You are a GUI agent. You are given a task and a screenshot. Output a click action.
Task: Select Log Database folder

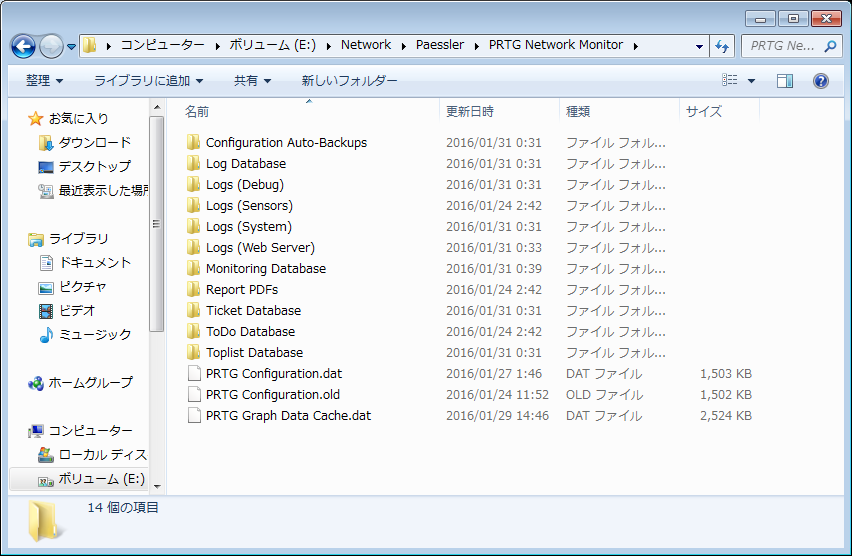point(246,164)
